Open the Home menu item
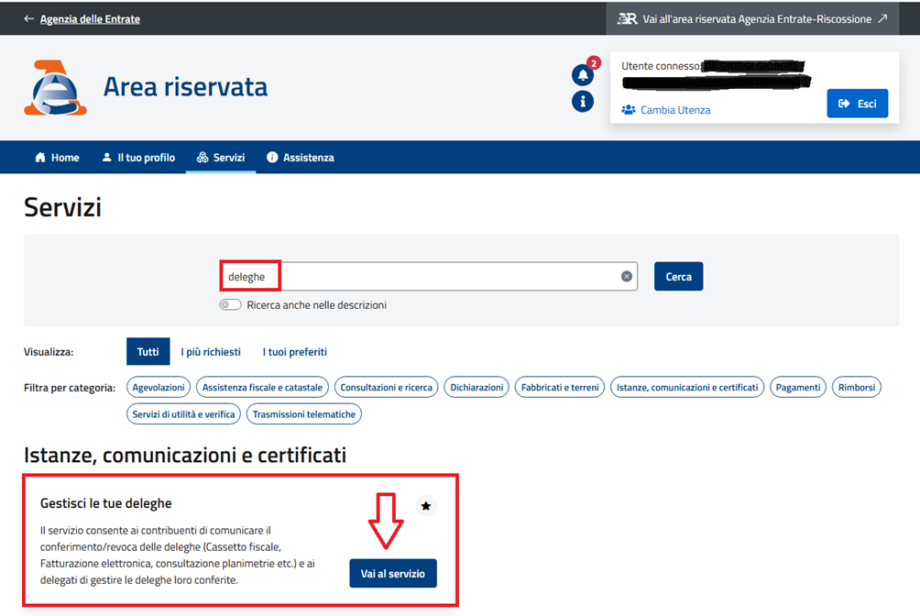Viewport: 920px width, 616px height. coord(57,158)
